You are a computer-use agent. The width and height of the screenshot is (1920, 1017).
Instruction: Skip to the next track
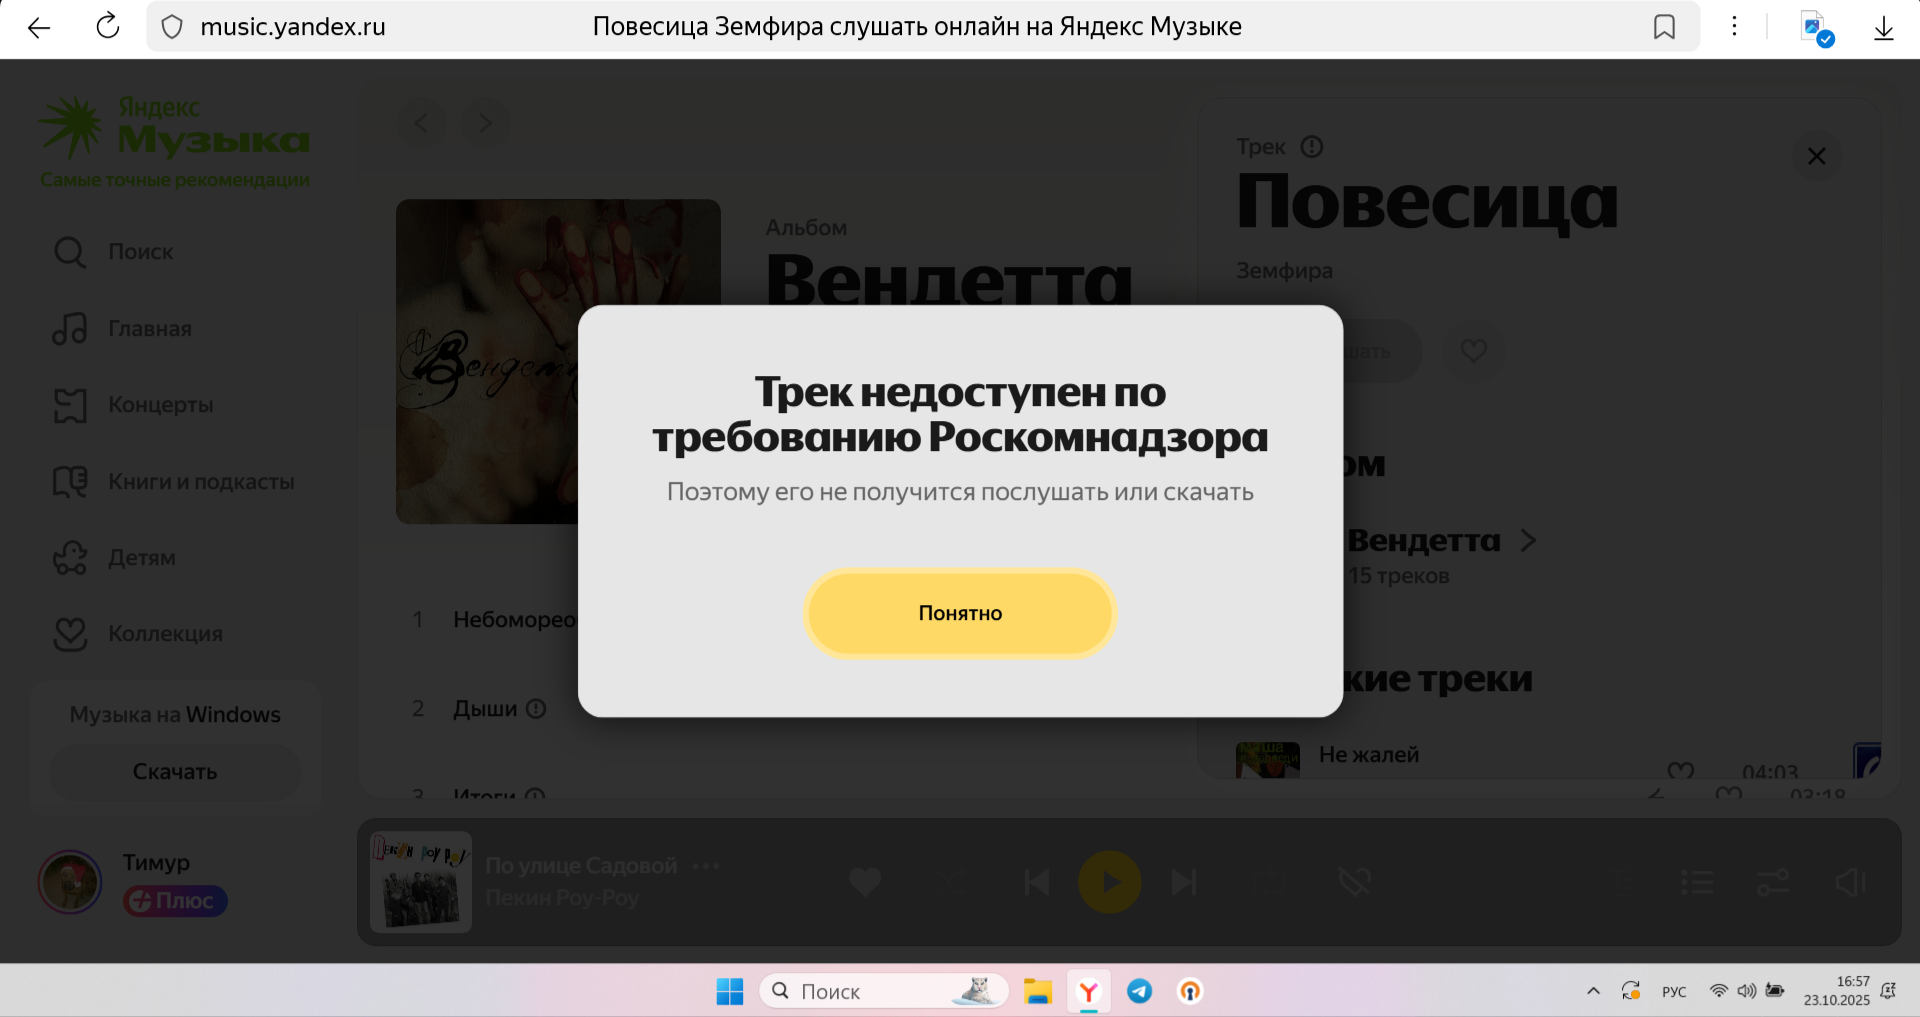coord(1184,882)
